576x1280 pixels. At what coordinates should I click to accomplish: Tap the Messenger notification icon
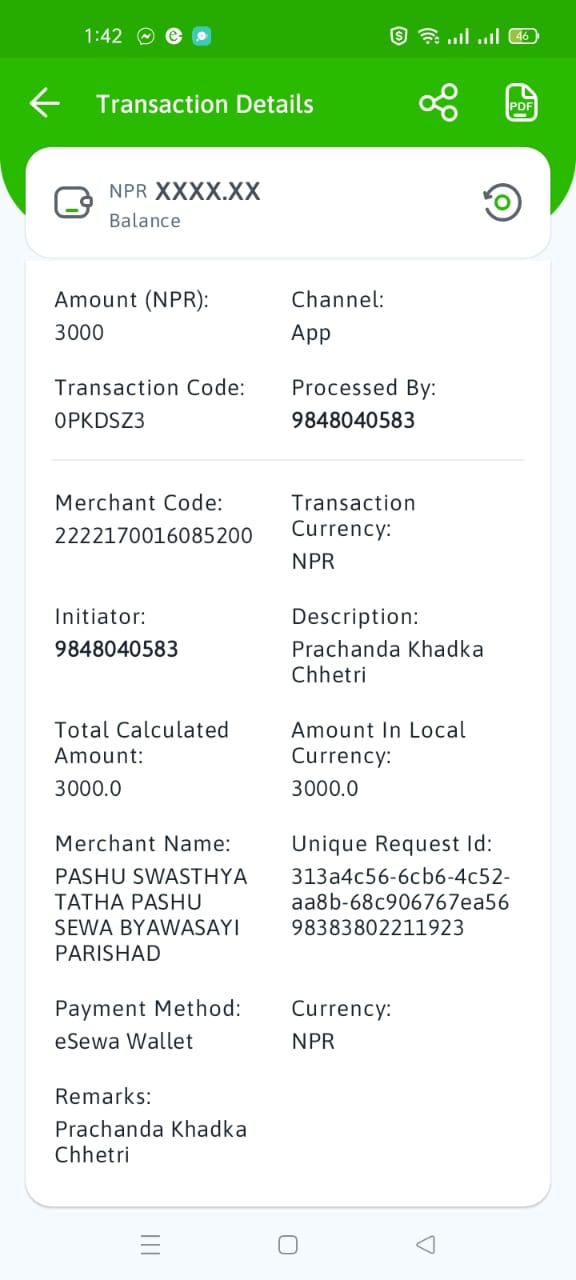(x=146, y=36)
